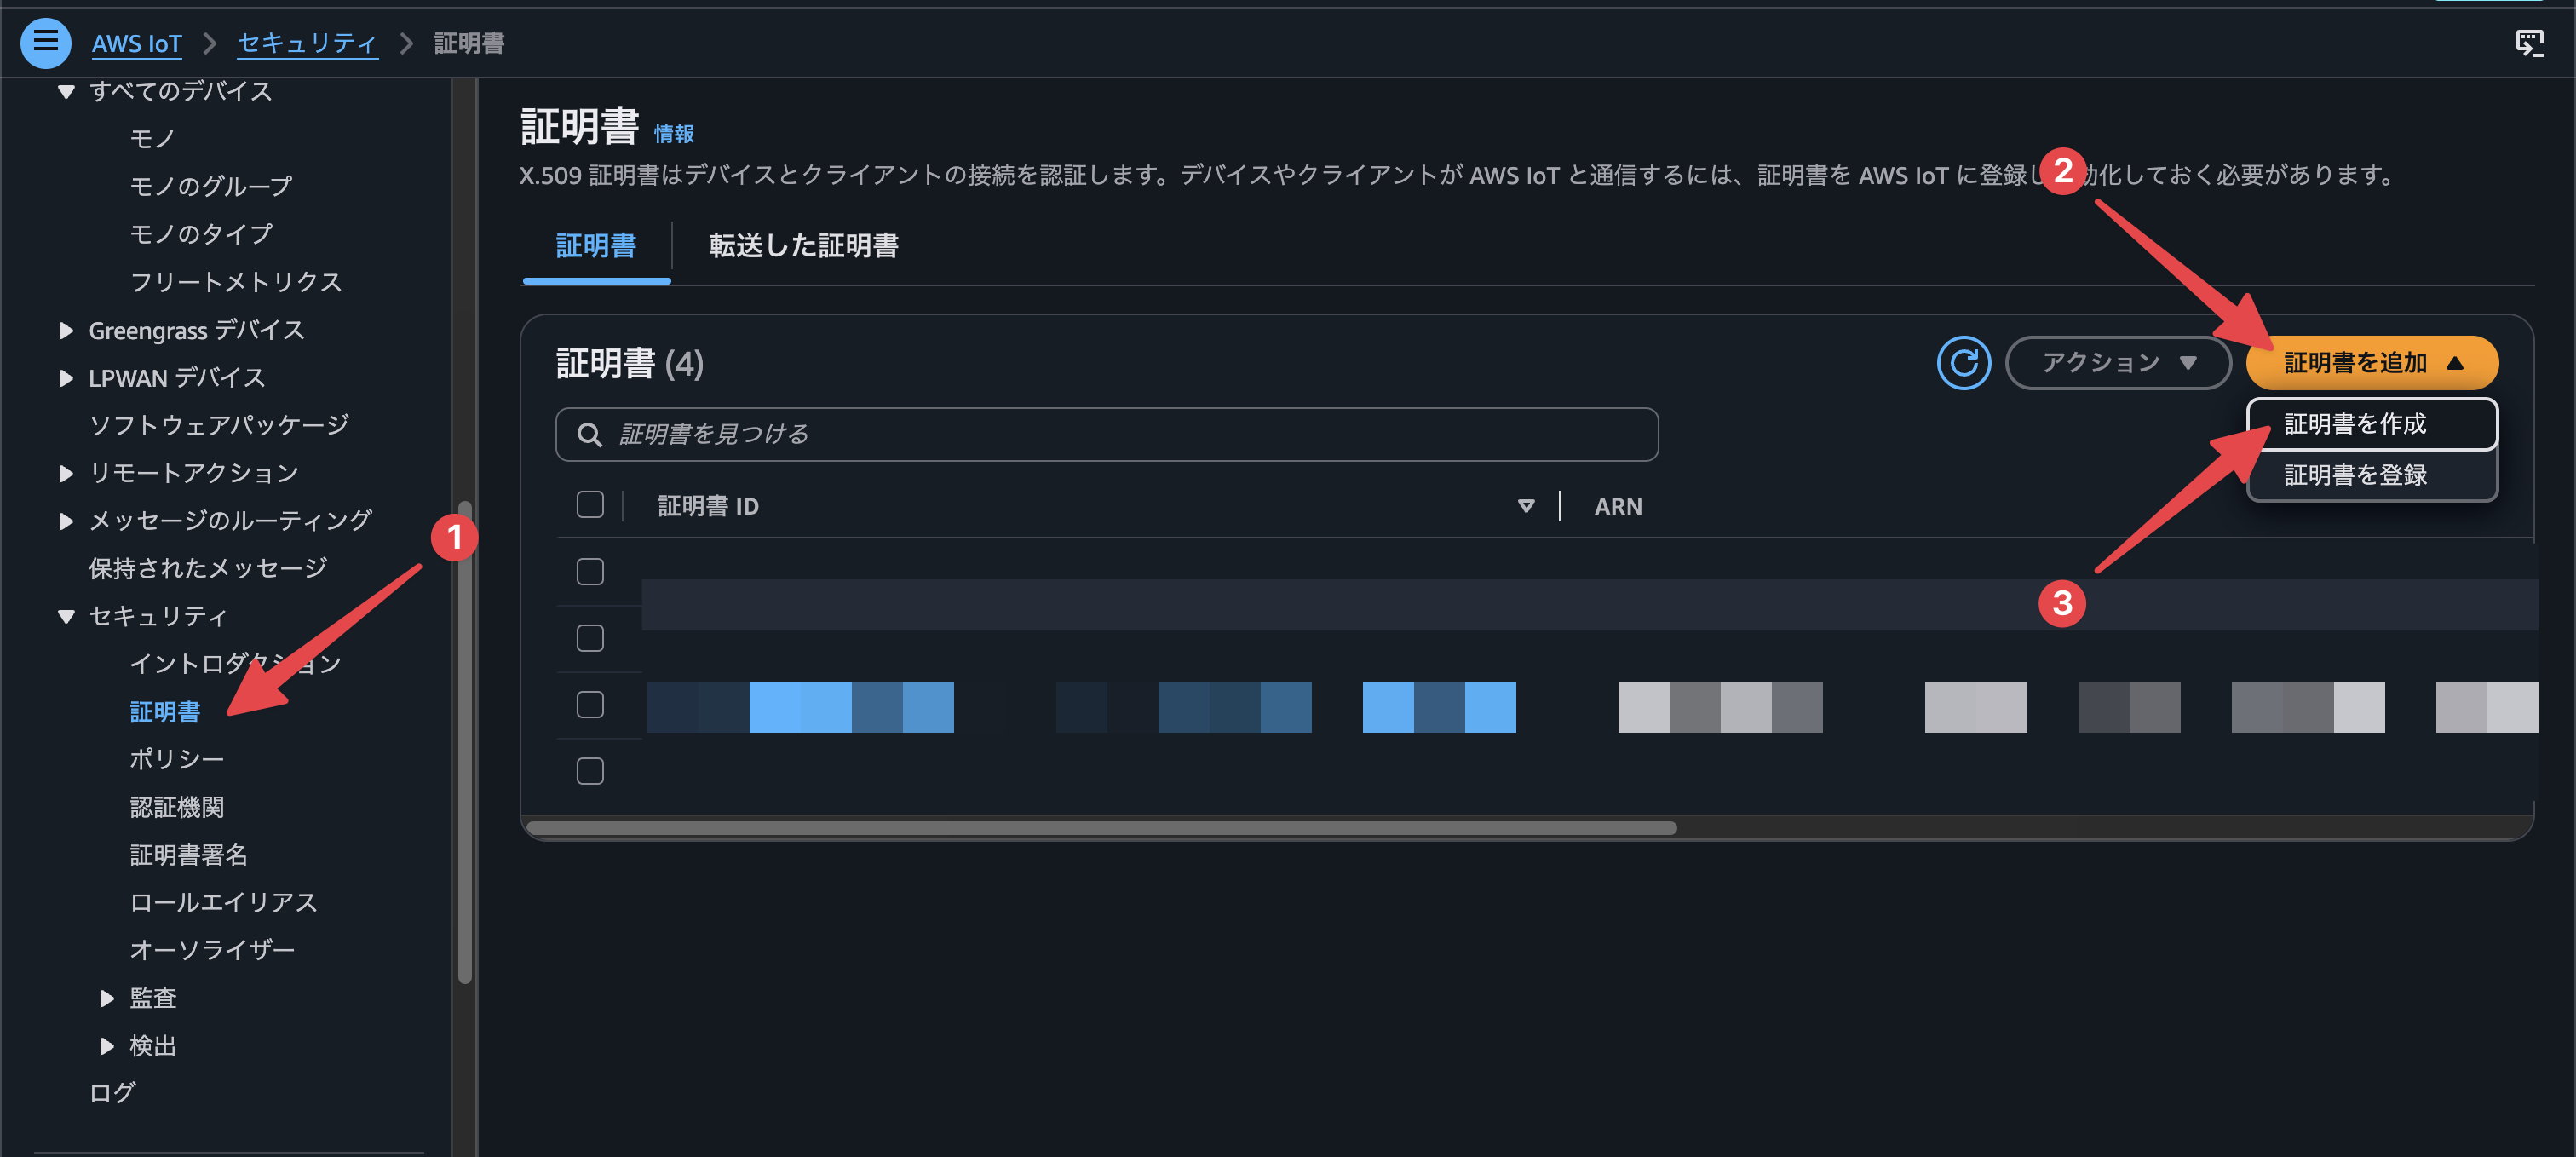Click the sidebar vertical scrollbar
This screenshot has height=1157, width=2576.
(465, 742)
